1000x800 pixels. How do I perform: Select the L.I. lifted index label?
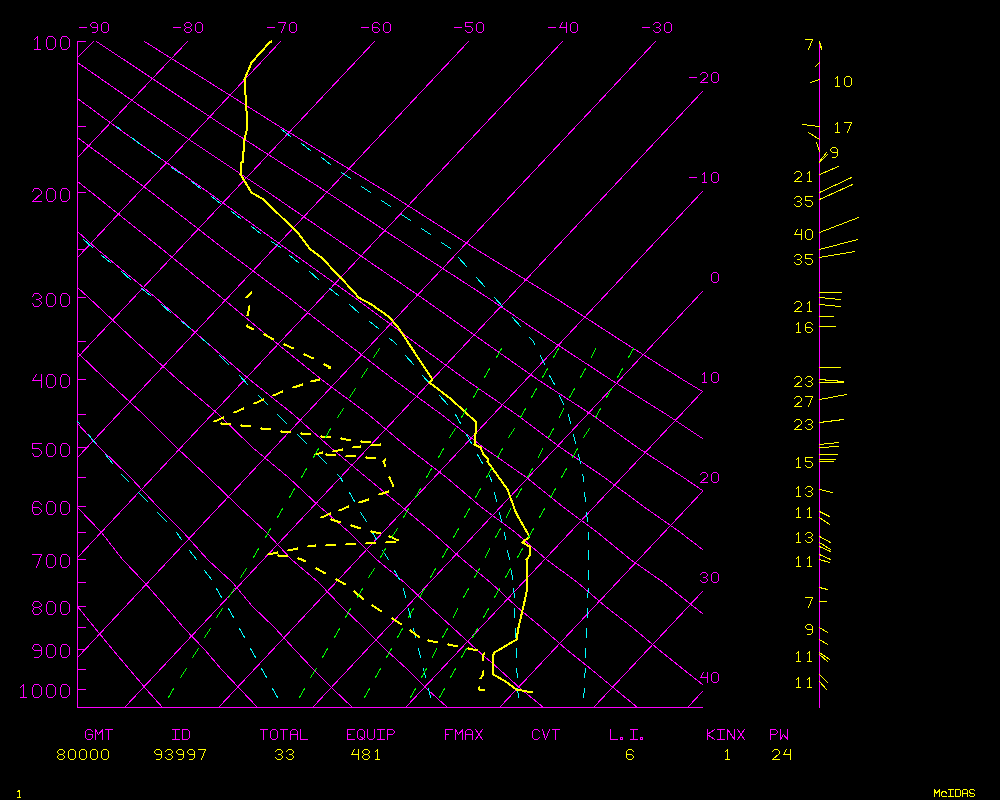pyautogui.click(x=627, y=735)
